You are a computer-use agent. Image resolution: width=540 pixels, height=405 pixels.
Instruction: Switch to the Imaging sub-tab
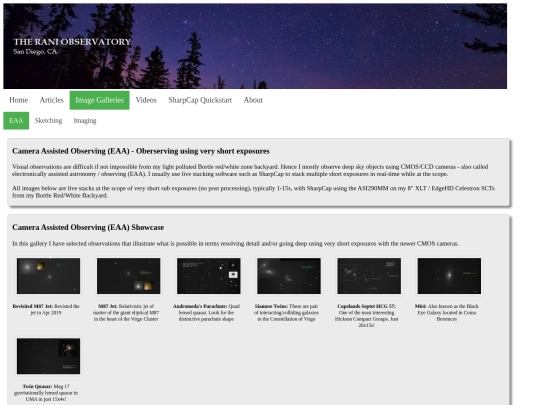[x=85, y=121]
